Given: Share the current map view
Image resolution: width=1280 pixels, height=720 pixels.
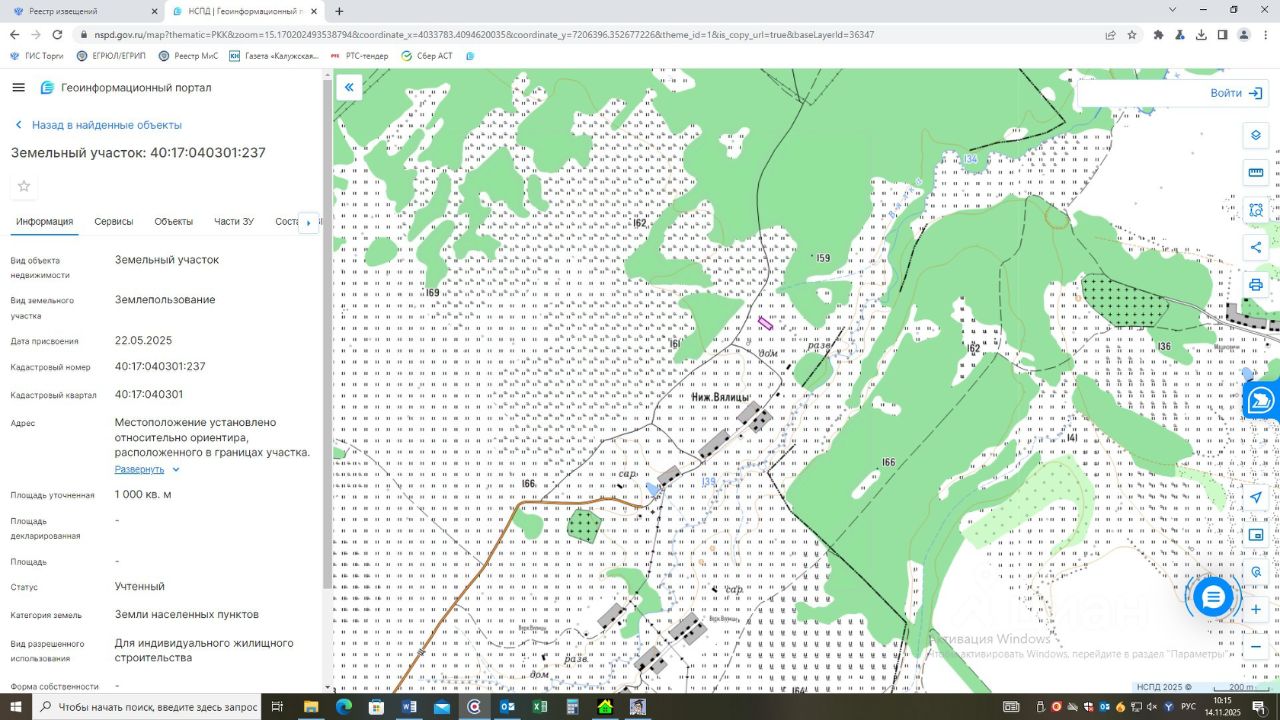Looking at the screenshot, I should click(x=1256, y=247).
